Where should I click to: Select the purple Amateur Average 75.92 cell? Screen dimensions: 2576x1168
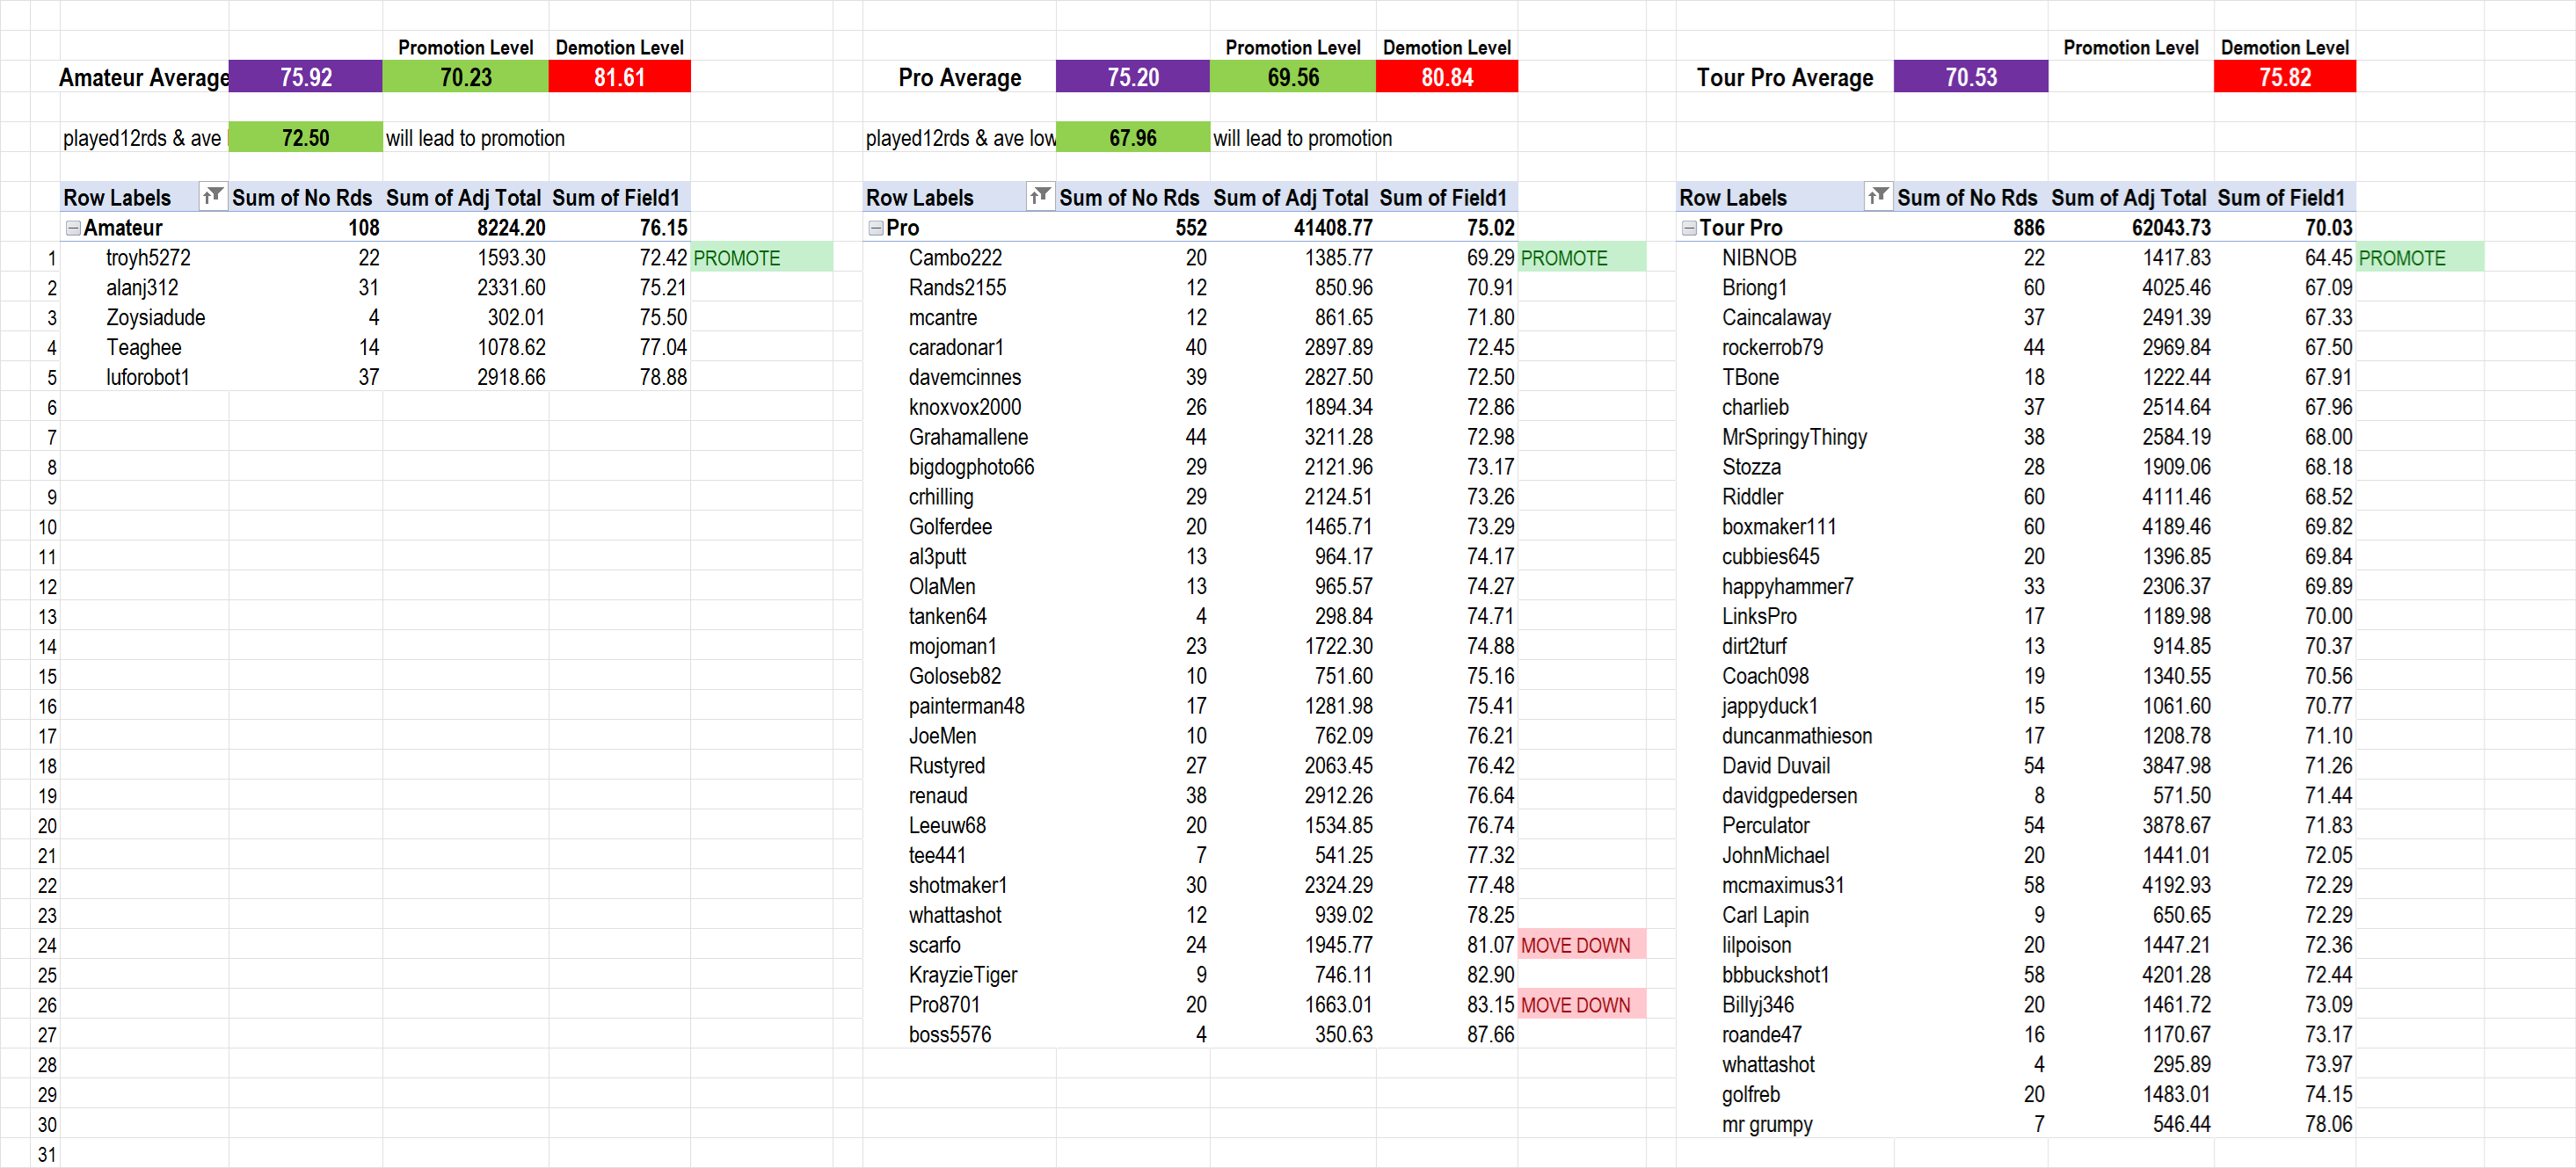[305, 77]
